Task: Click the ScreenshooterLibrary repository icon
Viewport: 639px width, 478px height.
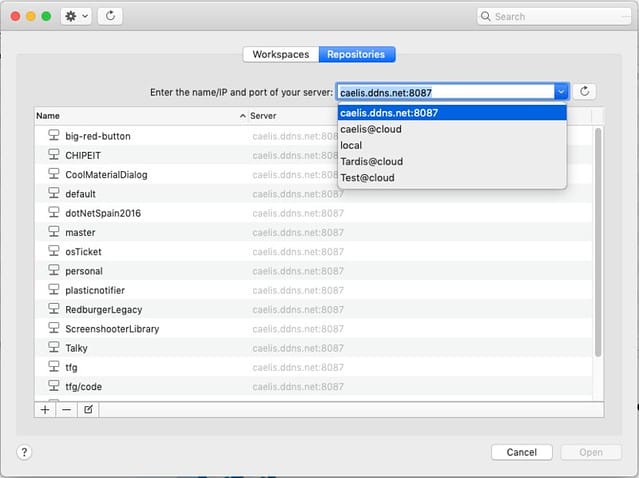Action: pos(54,328)
